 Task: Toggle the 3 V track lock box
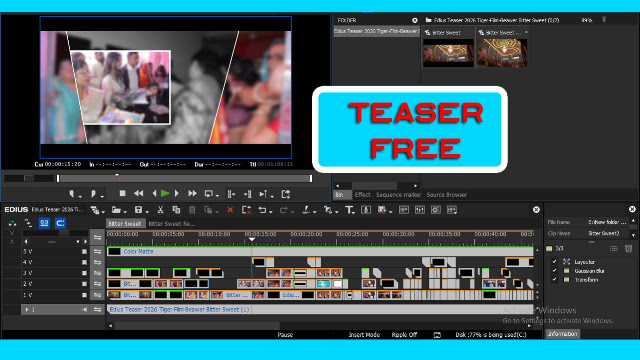[x=84, y=273]
